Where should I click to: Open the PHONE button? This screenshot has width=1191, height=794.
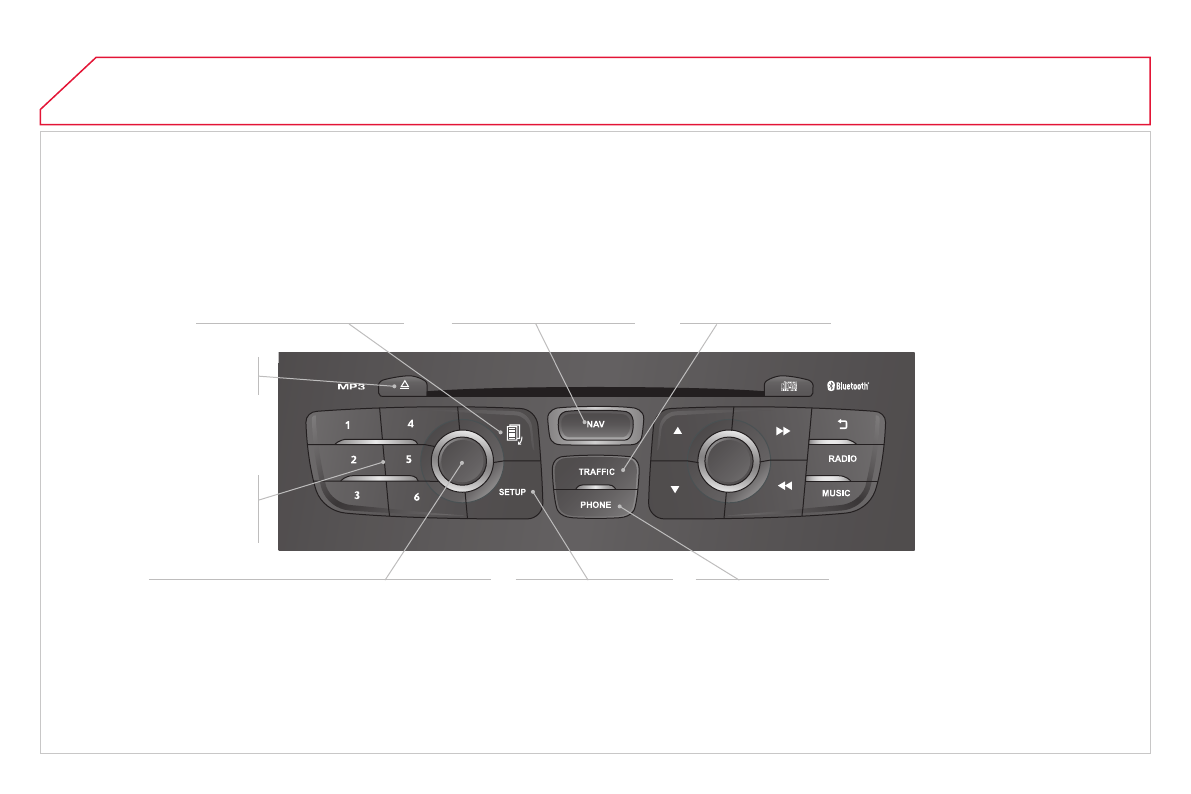click(x=595, y=505)
